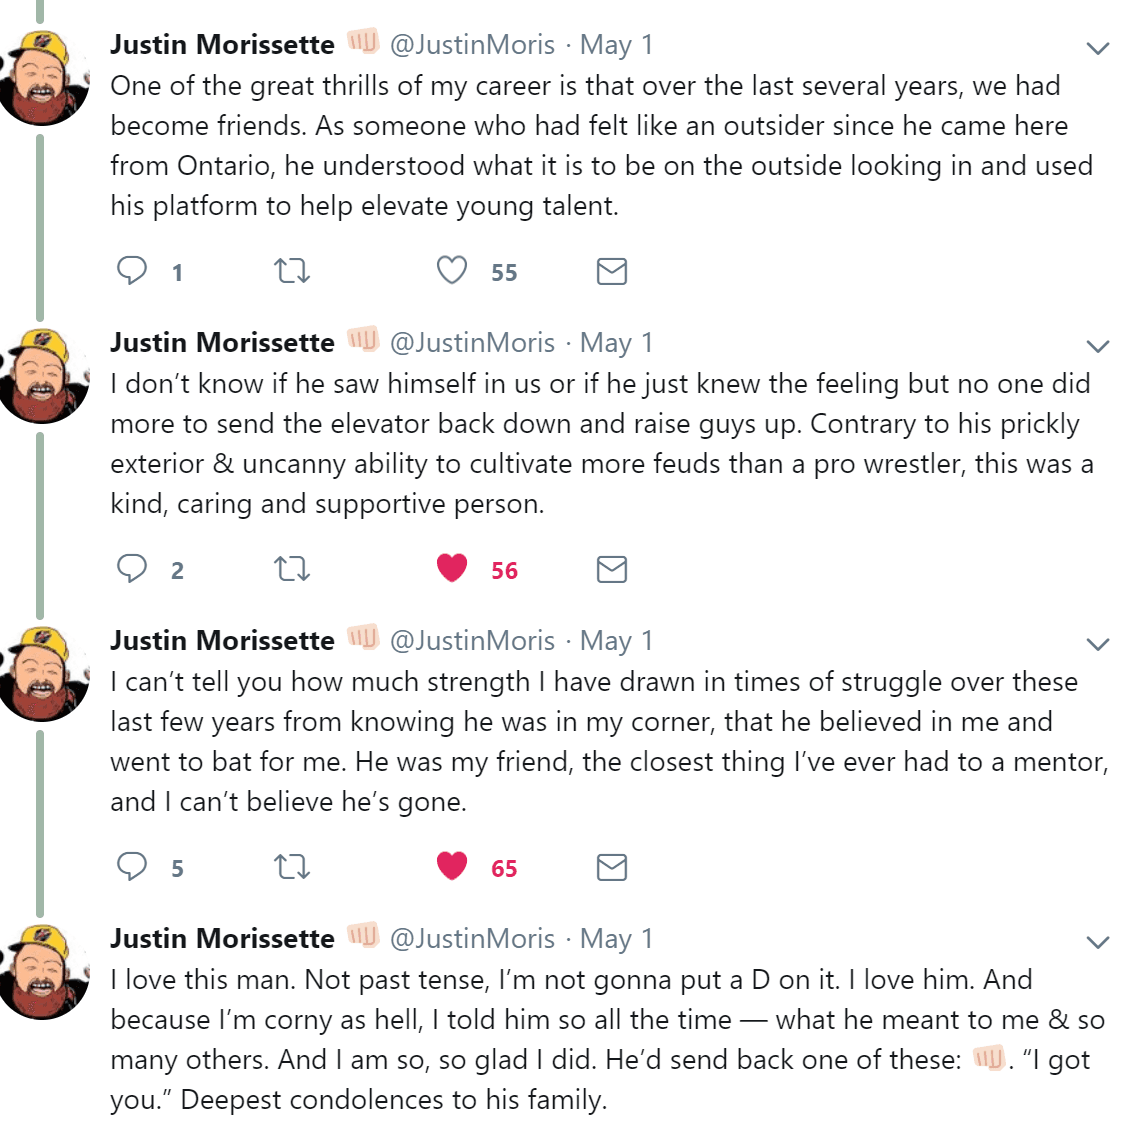Unlike the tweet with 65 likes

click(x=452, y=867)
